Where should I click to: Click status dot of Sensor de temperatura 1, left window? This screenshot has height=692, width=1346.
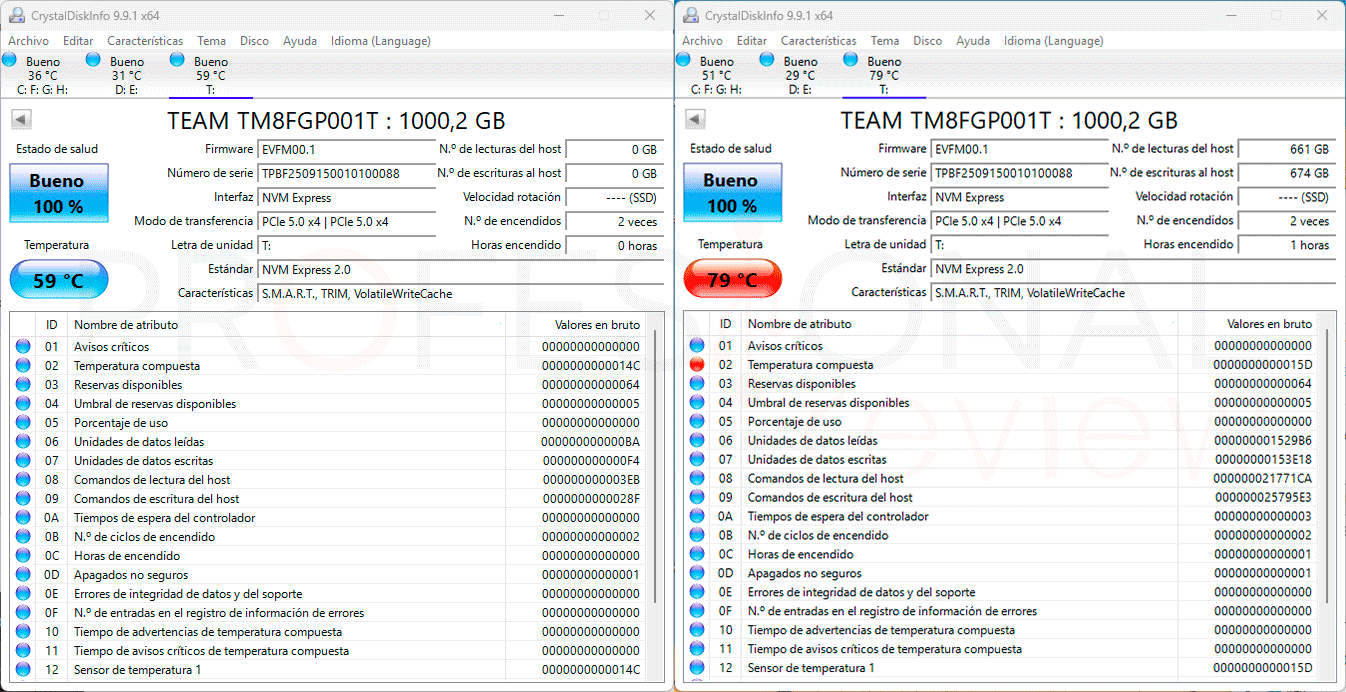(23, 670)
